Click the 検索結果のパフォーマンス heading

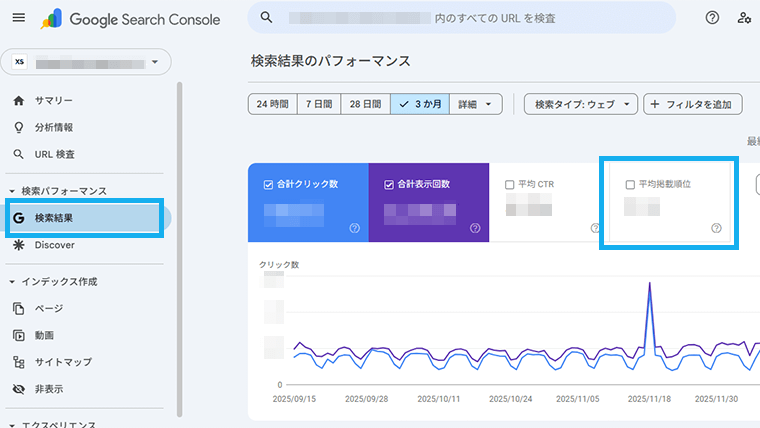[331, 61]
